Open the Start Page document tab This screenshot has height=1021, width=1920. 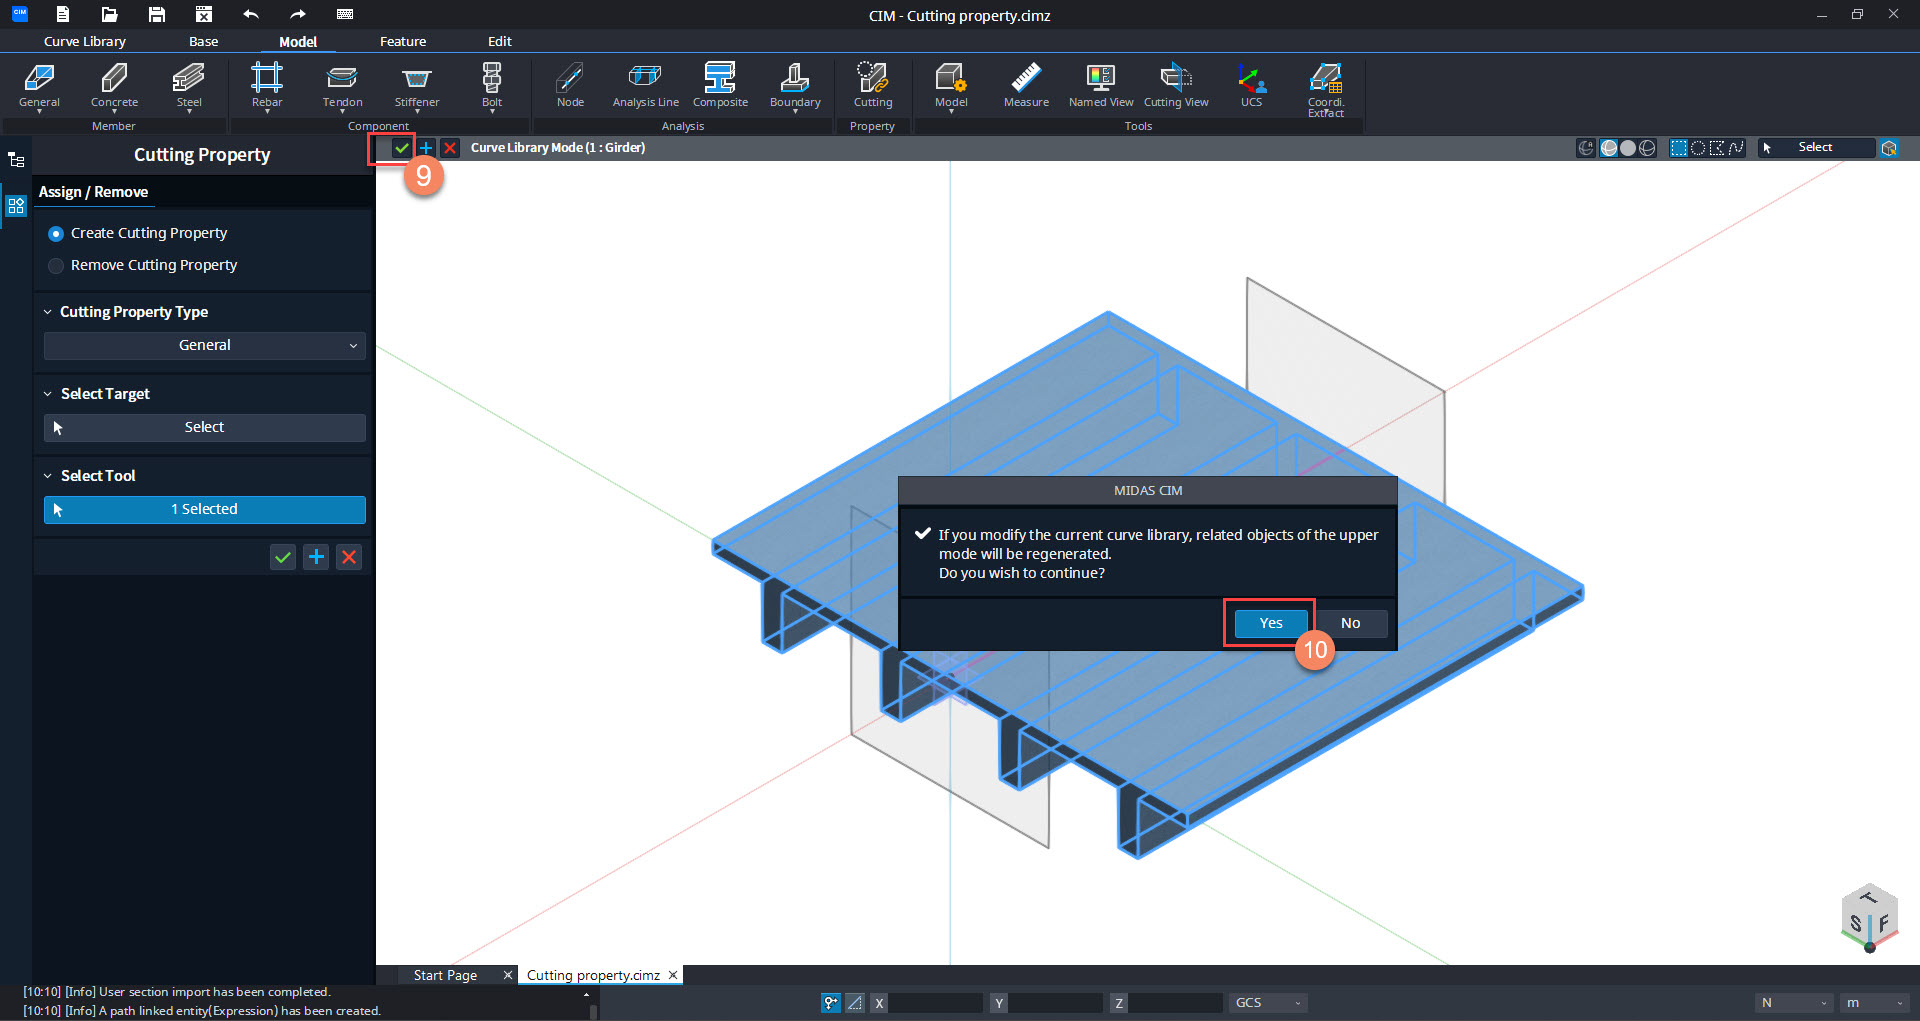(x=445, y=975)
